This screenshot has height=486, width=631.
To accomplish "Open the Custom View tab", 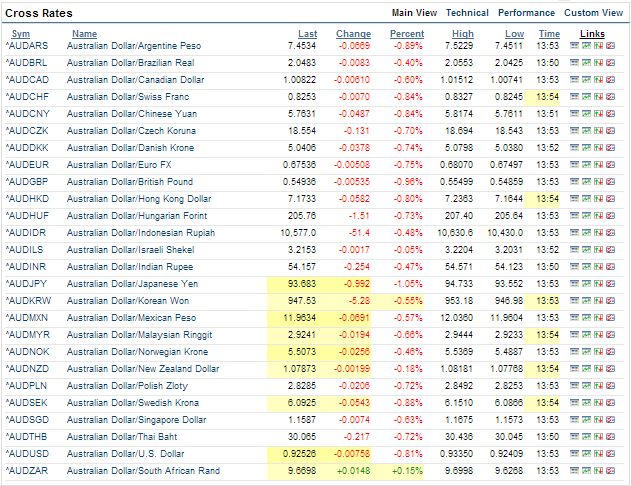I will [x=593, y=13].
